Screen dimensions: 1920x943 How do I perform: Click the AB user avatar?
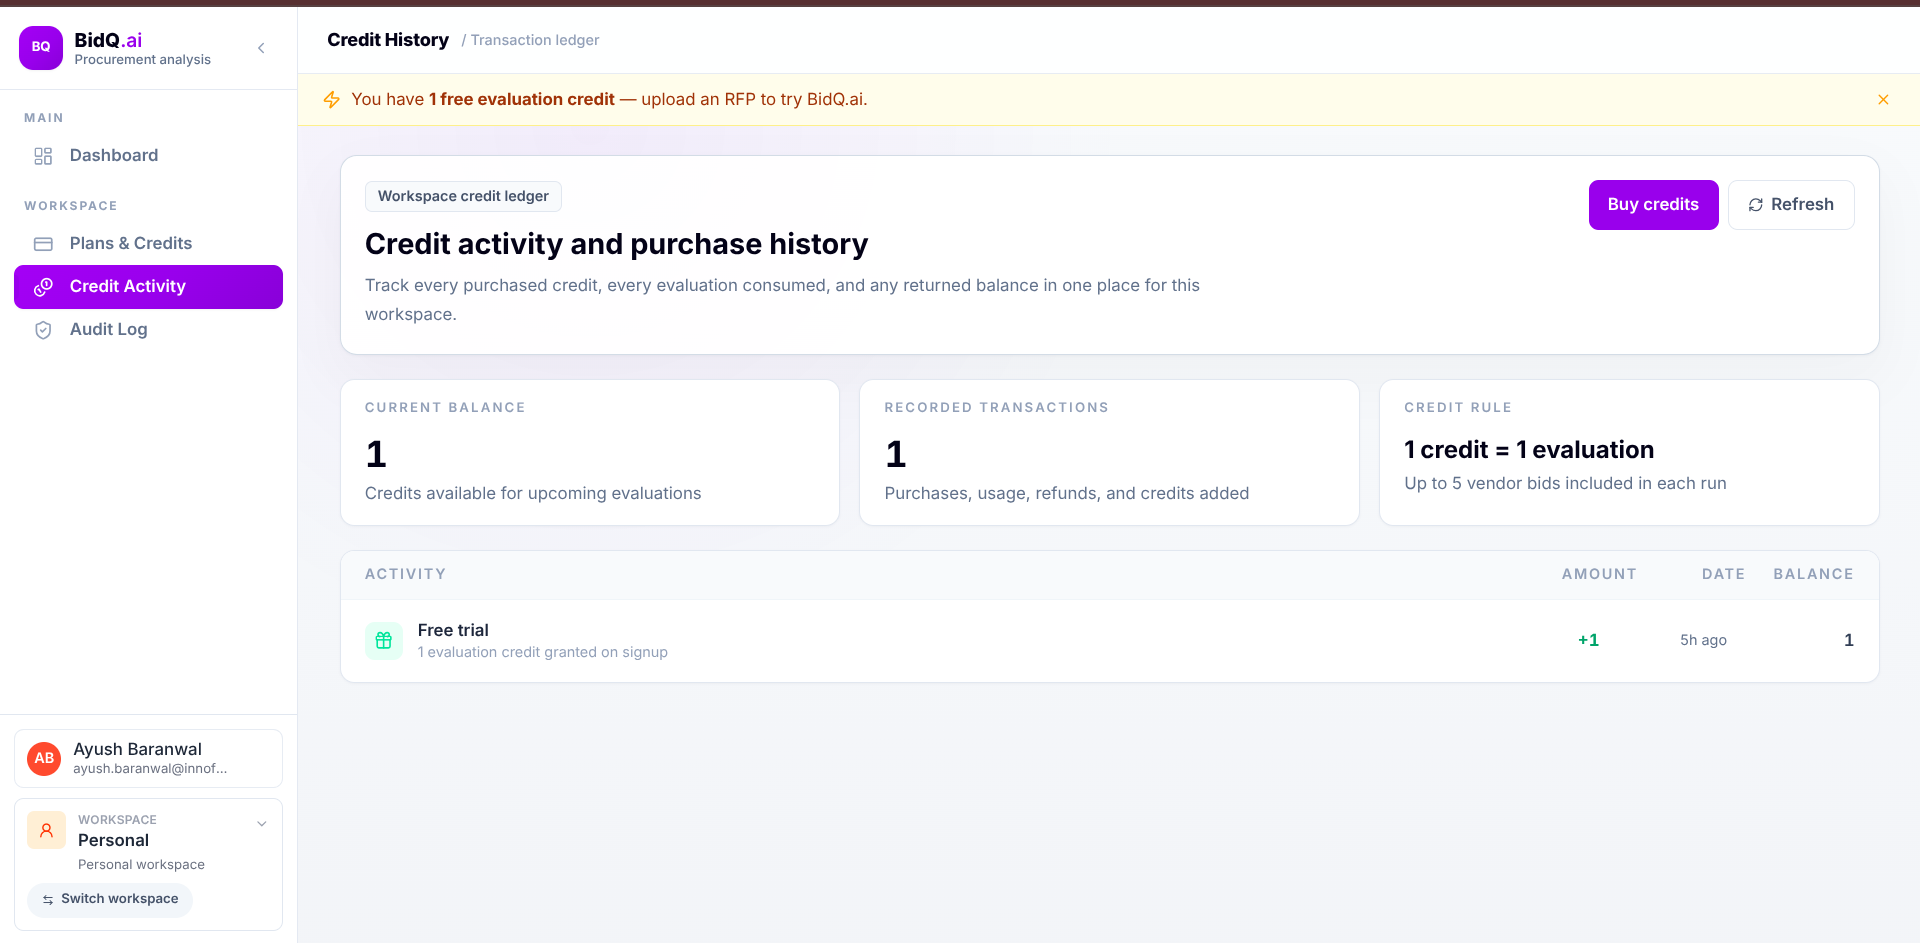pyautogui.click(x=44, y=759)
